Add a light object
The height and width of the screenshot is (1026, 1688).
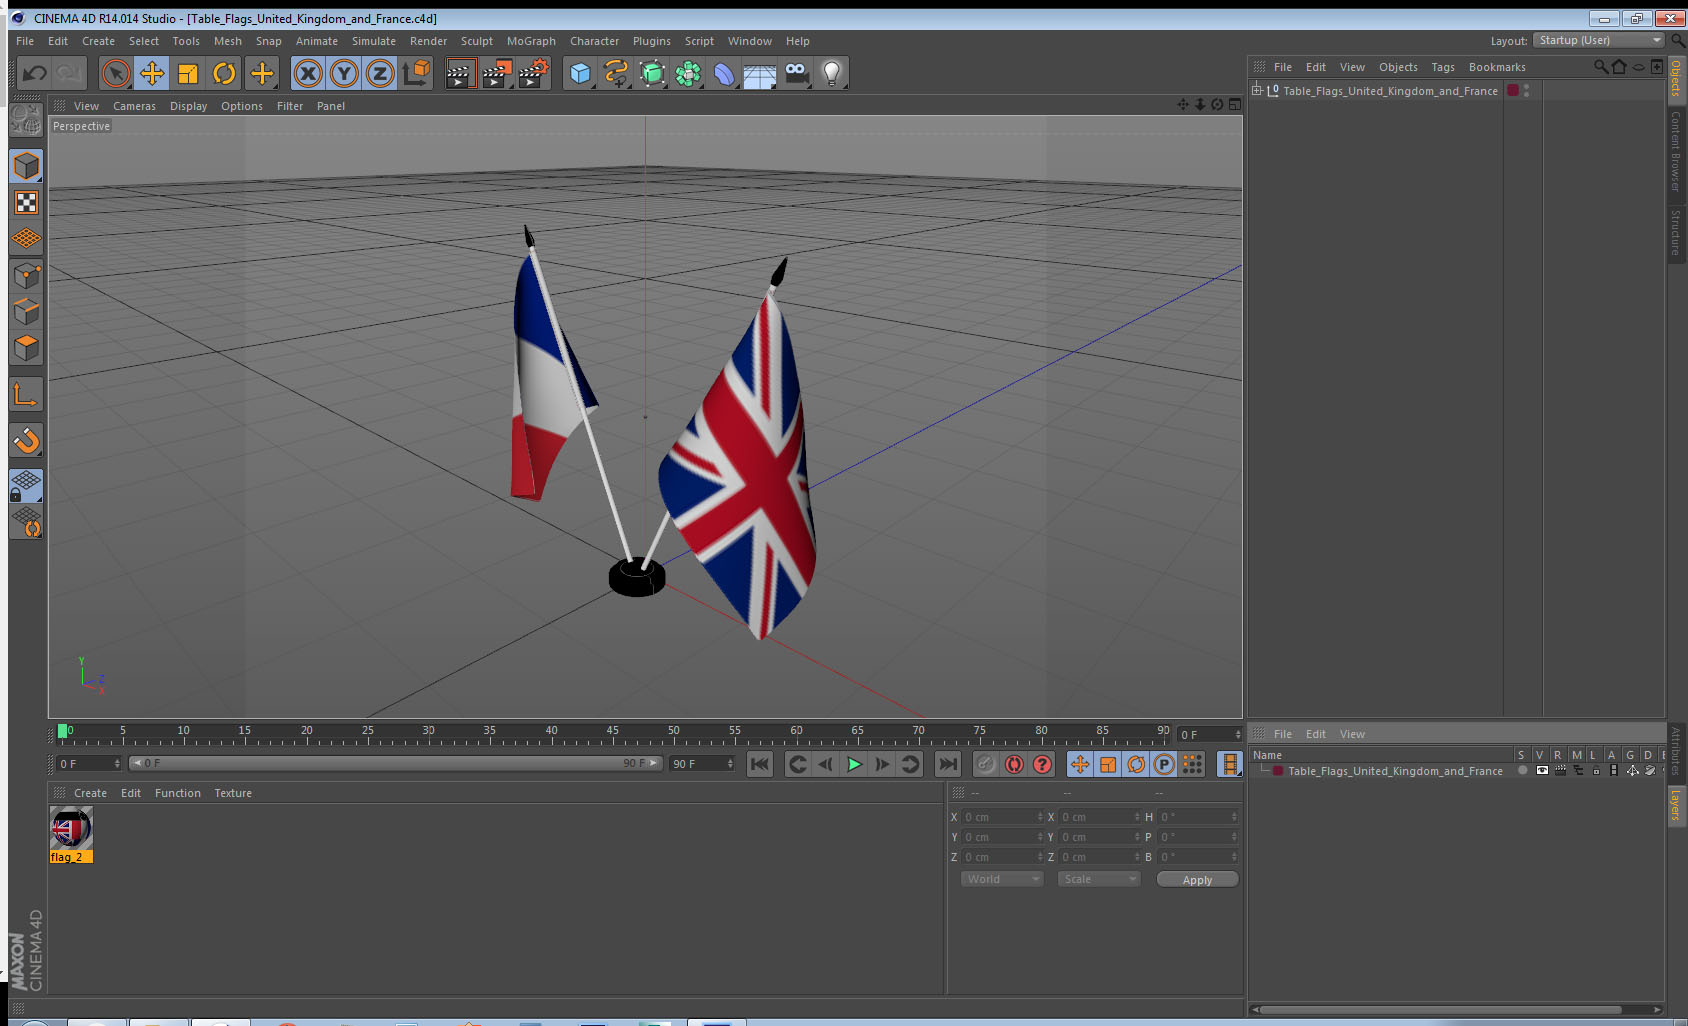[x=832, y=73]
